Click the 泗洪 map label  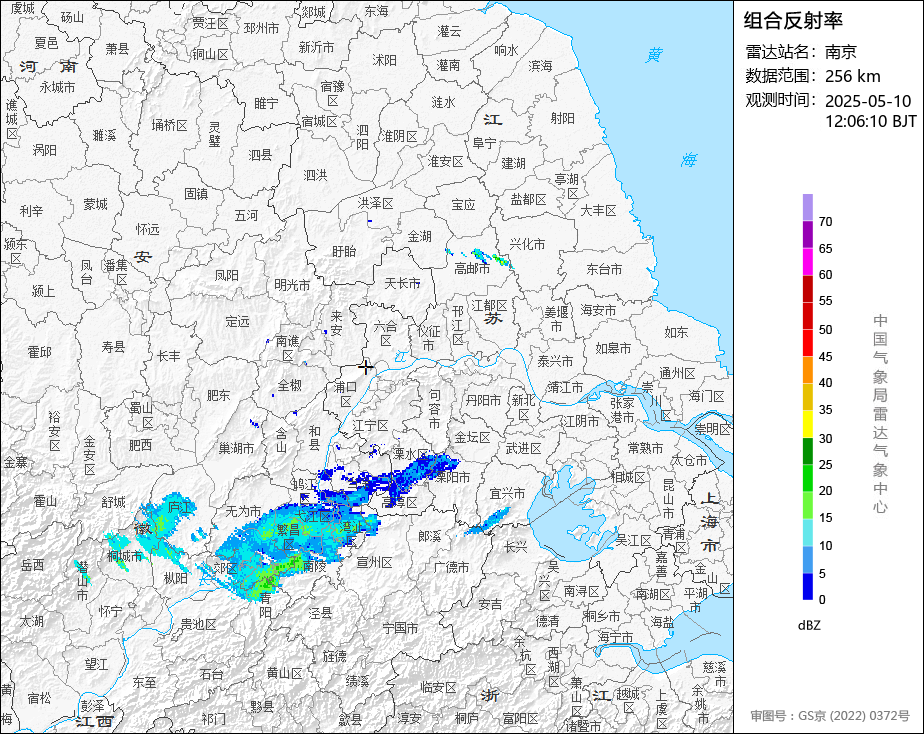click(315, 175)
